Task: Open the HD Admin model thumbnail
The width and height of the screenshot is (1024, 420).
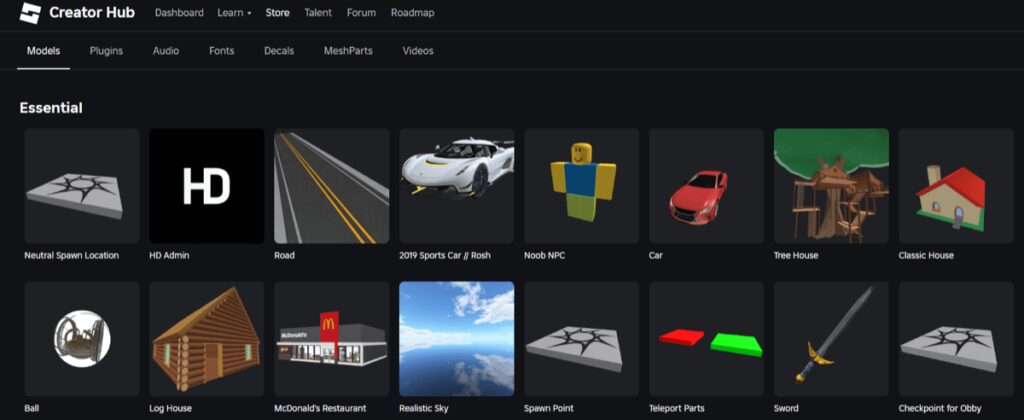Action: (x=207, y=186)
